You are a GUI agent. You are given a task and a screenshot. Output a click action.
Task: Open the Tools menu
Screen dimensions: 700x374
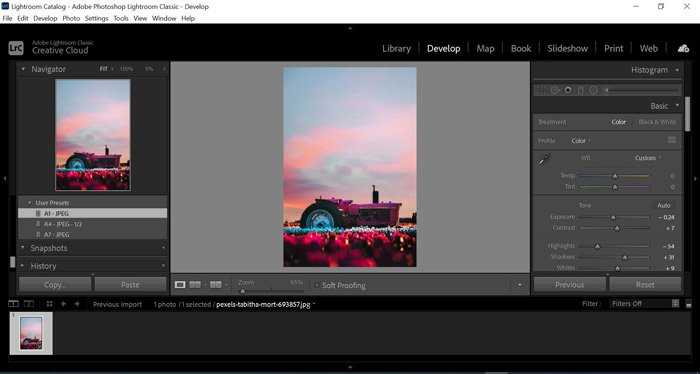coord(121,18)
